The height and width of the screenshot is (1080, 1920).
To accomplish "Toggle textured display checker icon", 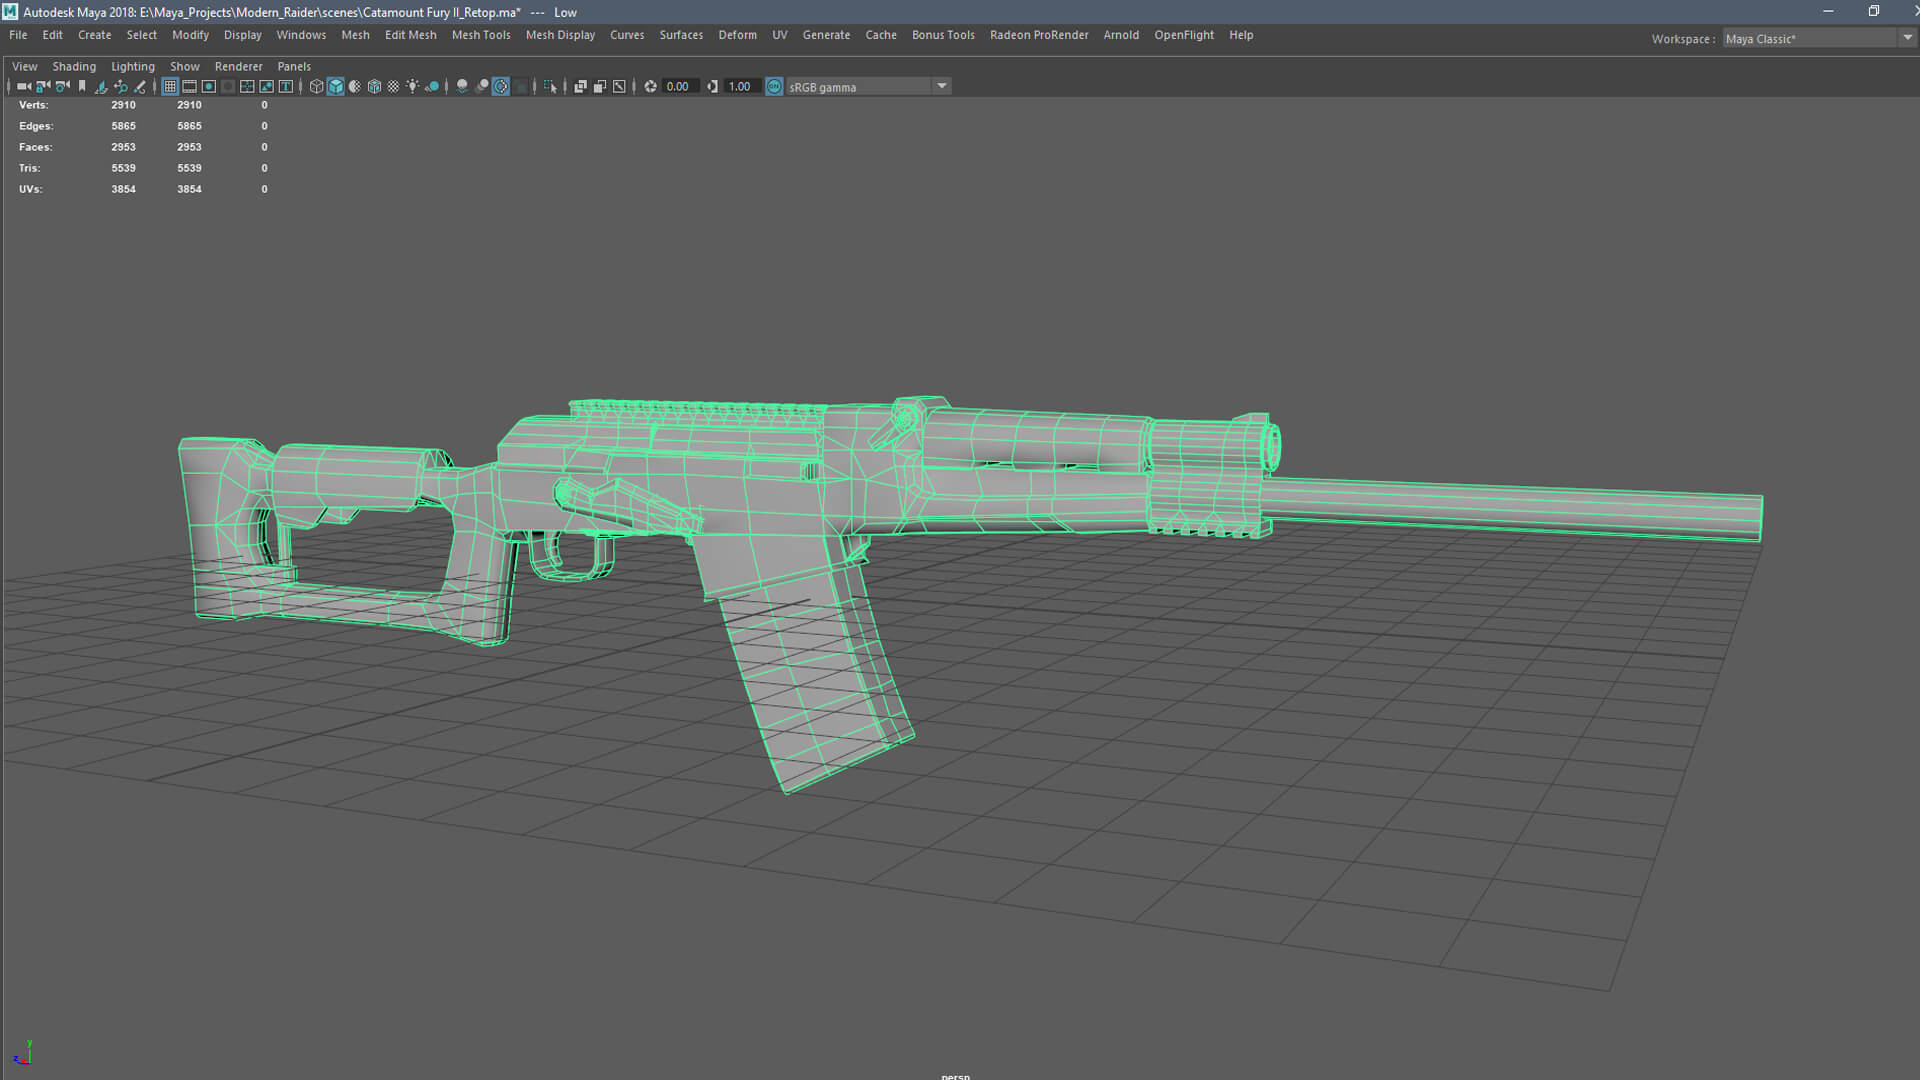I will coord(393,87).
